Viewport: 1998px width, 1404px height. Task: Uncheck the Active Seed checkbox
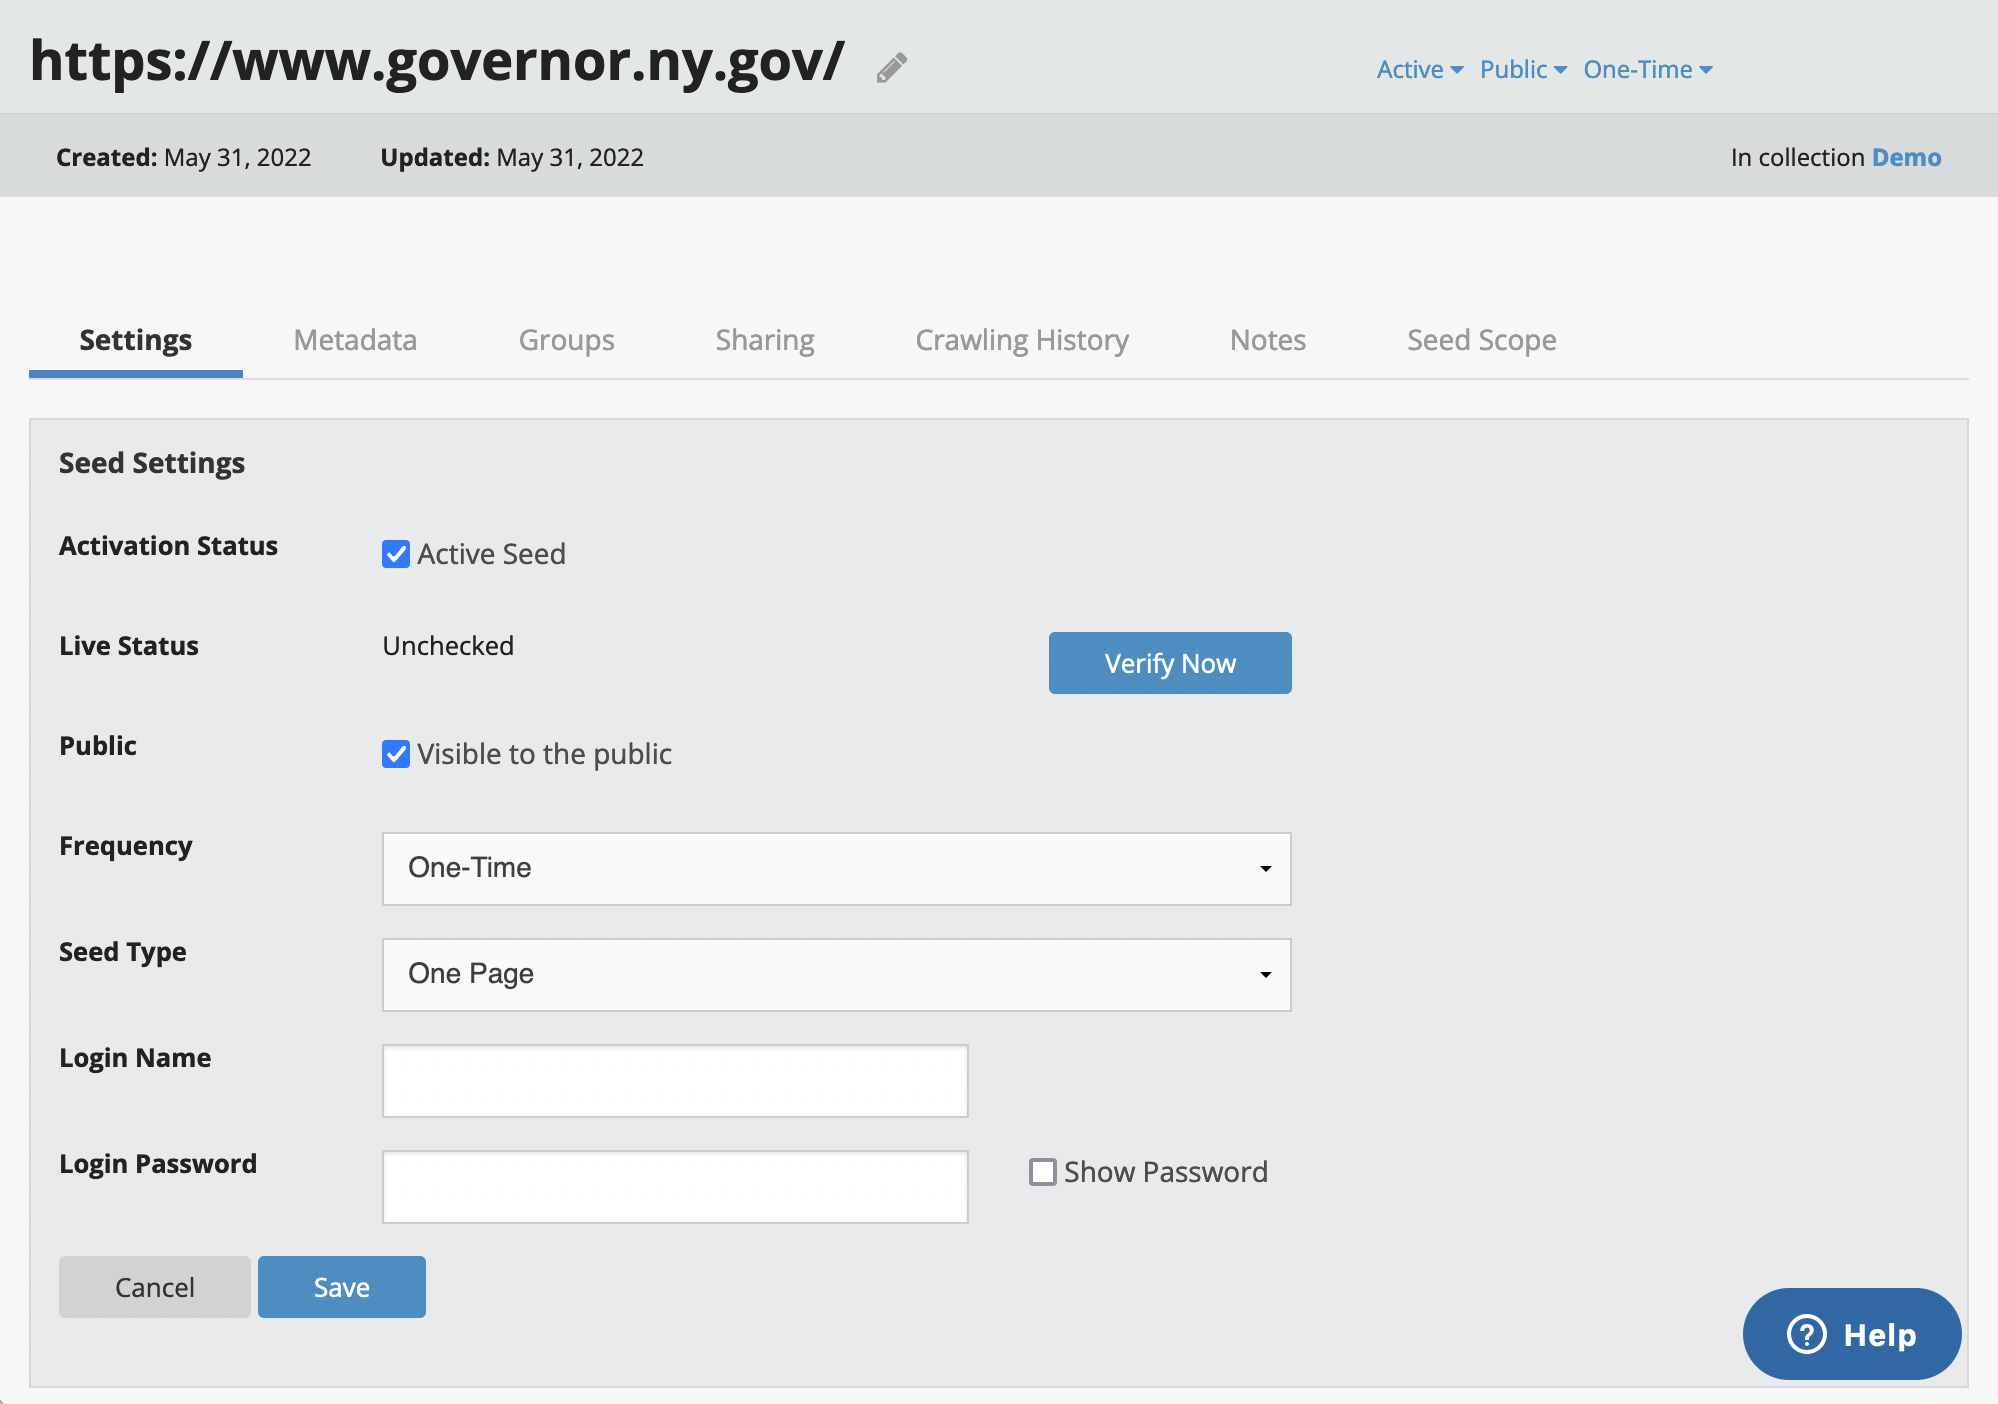396,554
